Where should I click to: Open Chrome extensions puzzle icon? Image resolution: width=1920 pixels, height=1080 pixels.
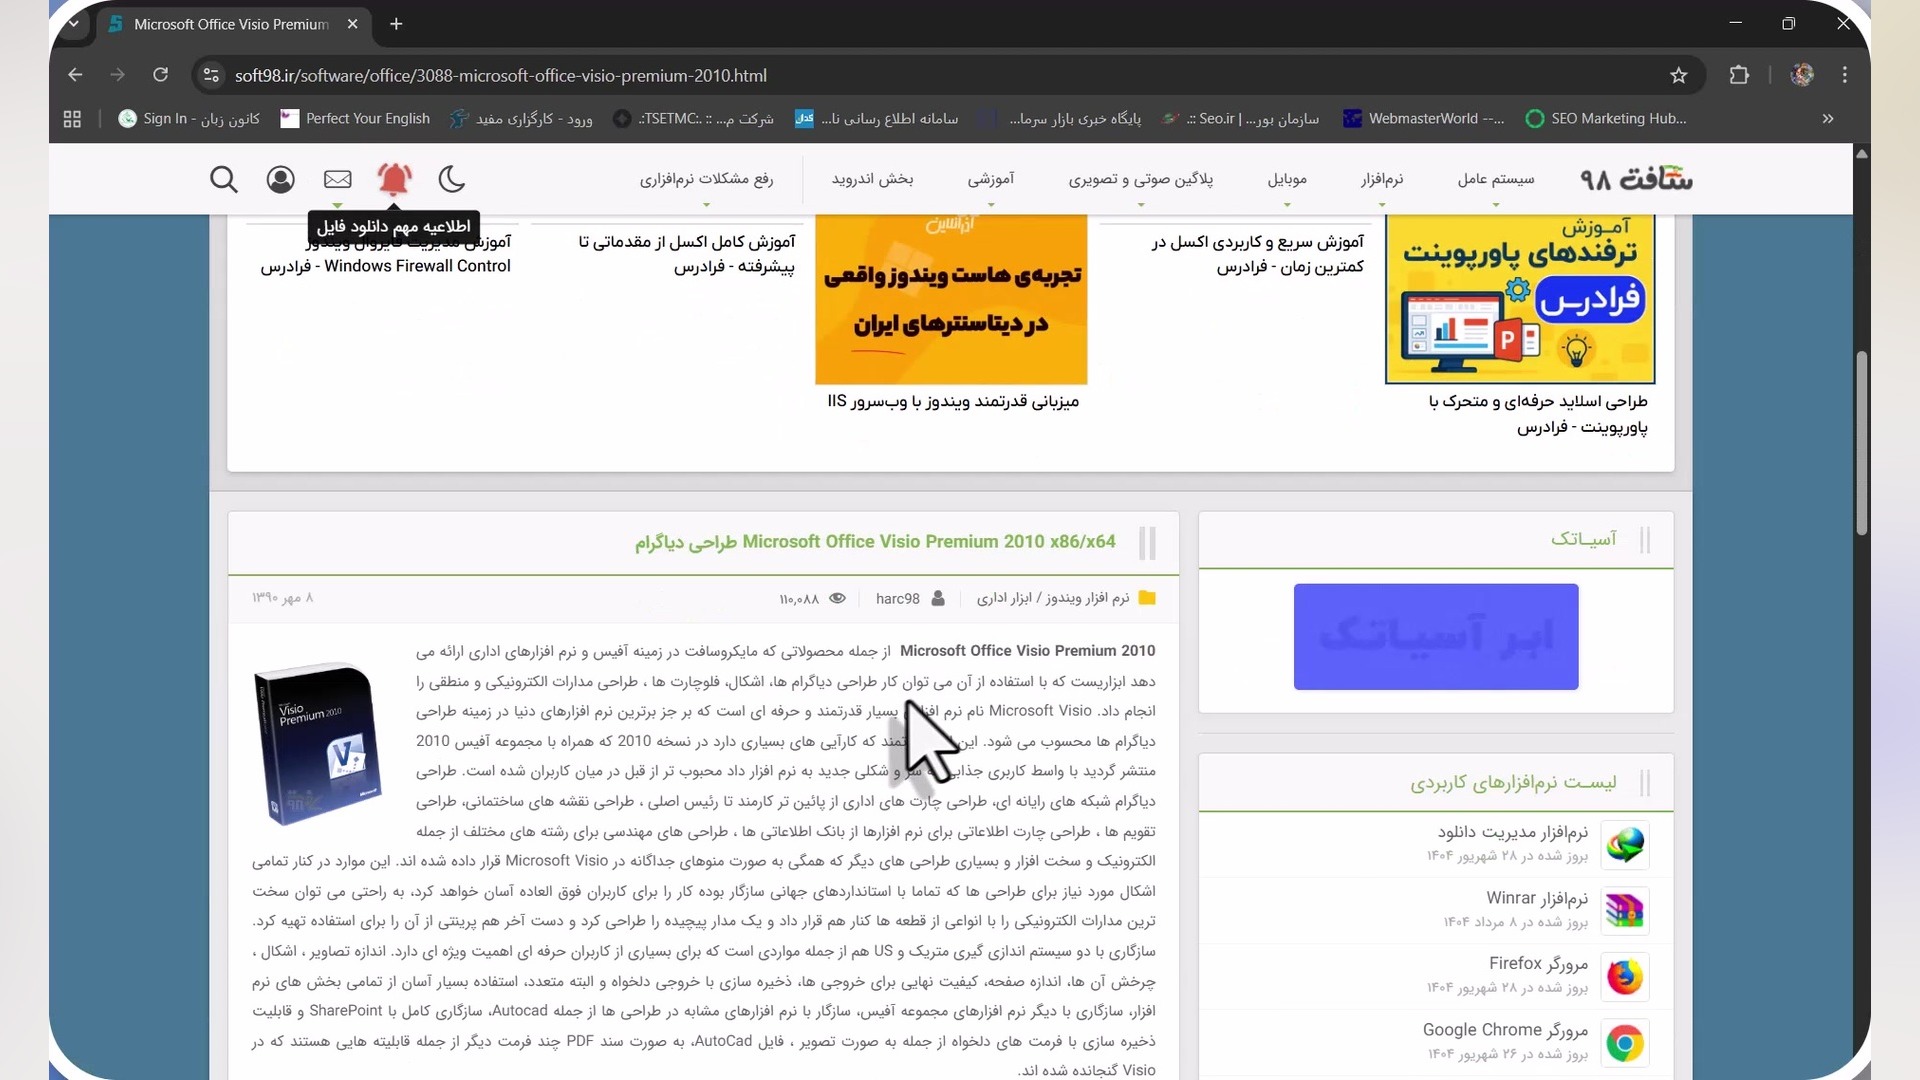[1739, 76]
